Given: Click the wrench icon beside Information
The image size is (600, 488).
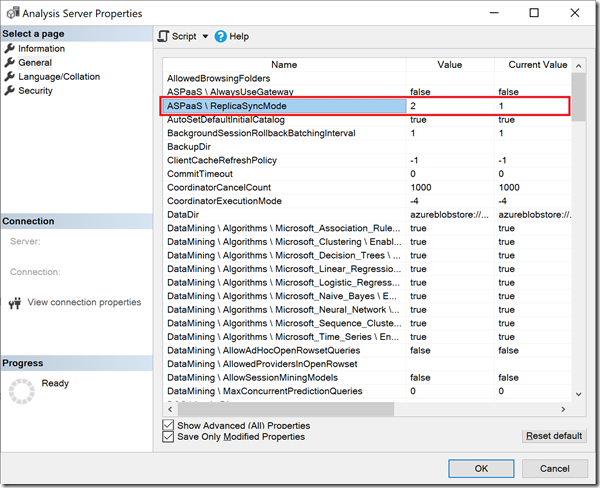Looking at the screenshot, I should (x=10, y=49).
